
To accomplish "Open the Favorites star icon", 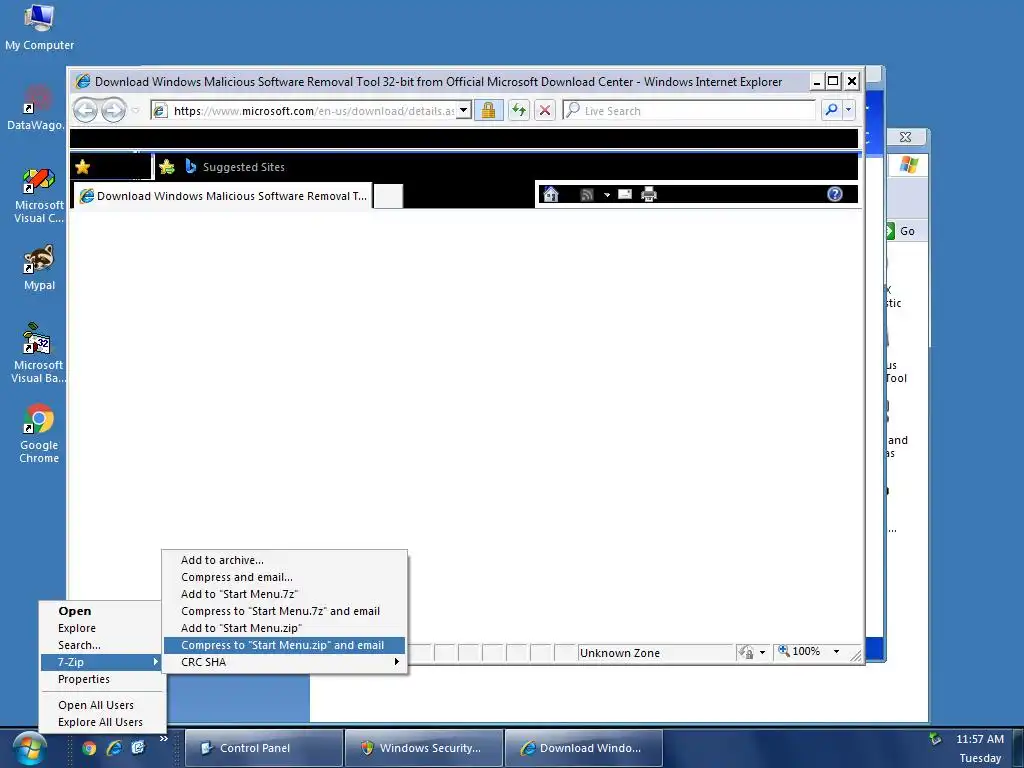I will (x=83, y=167).
